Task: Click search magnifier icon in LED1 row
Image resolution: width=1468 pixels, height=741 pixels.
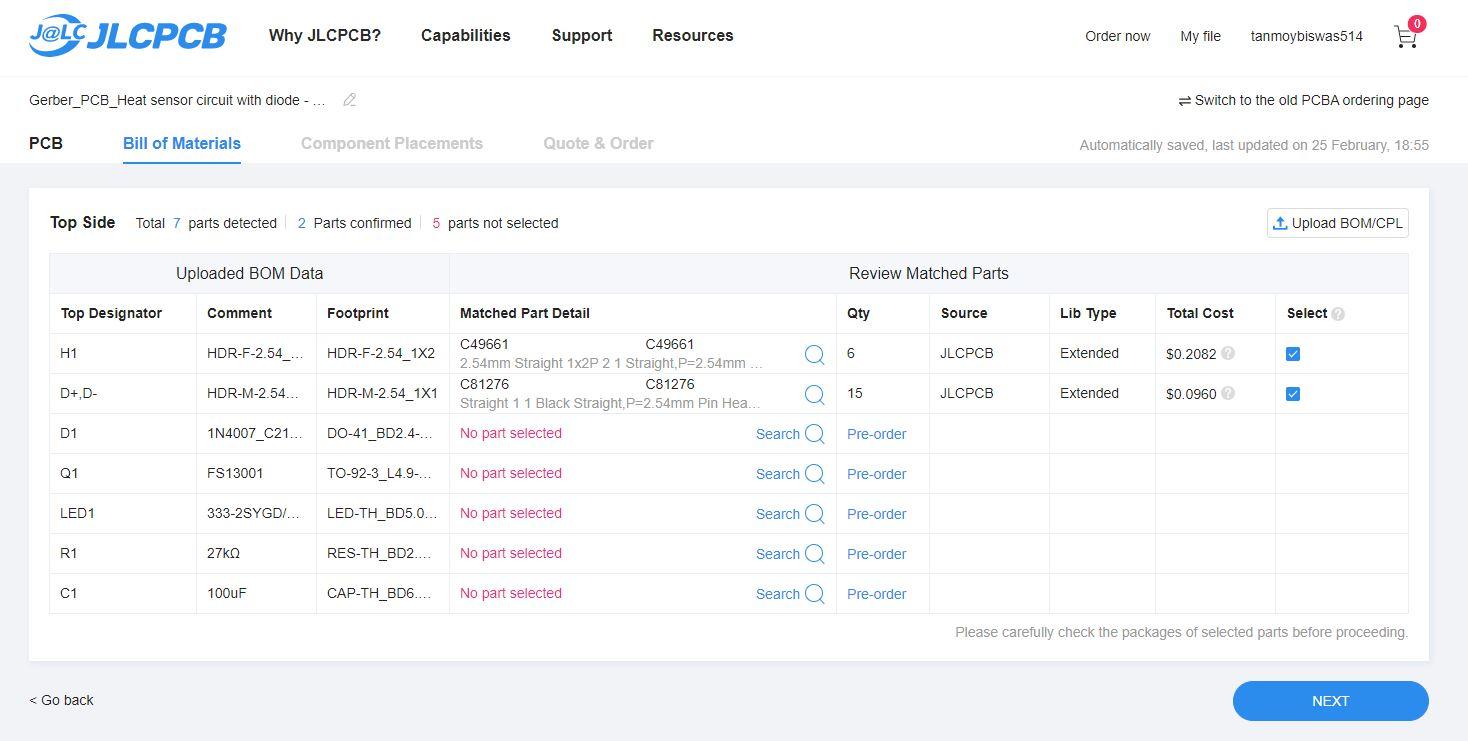Action: [x=815, y=514]
